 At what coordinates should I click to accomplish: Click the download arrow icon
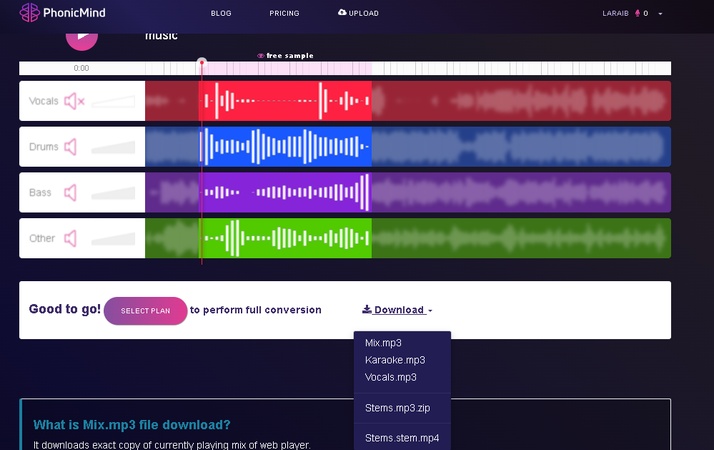point(367,309)
